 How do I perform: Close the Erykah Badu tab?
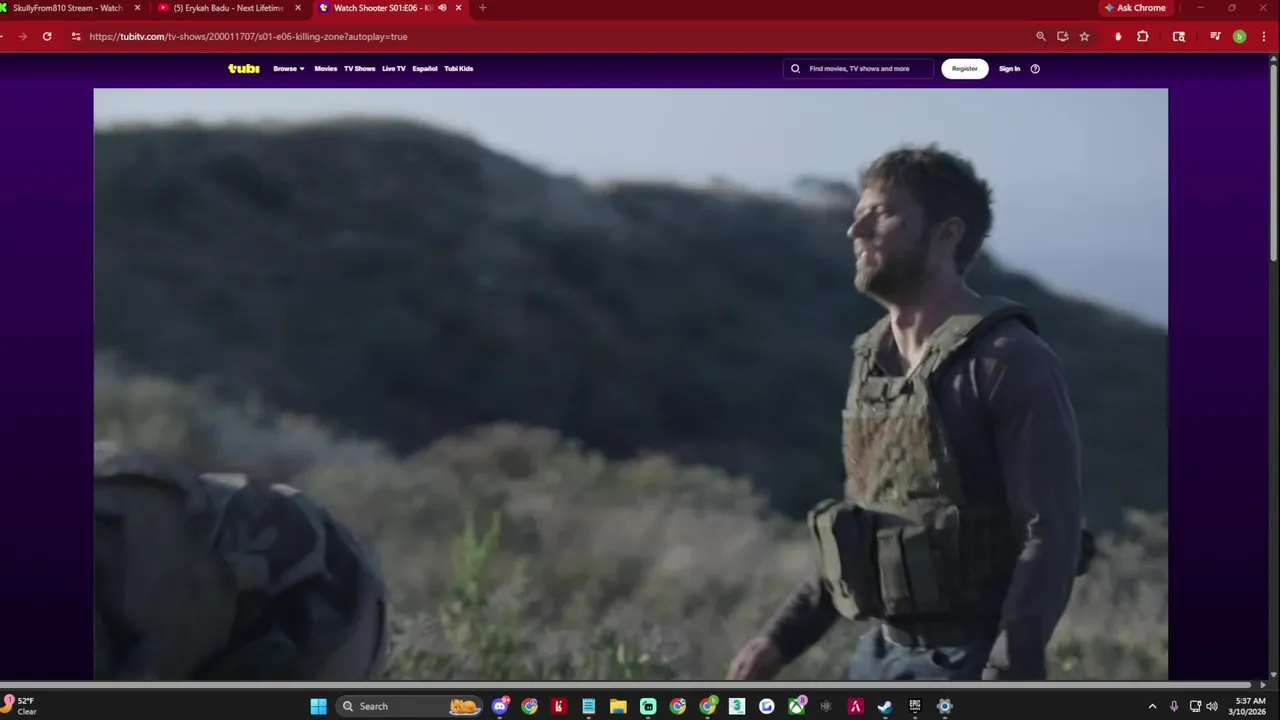point(298,8)
